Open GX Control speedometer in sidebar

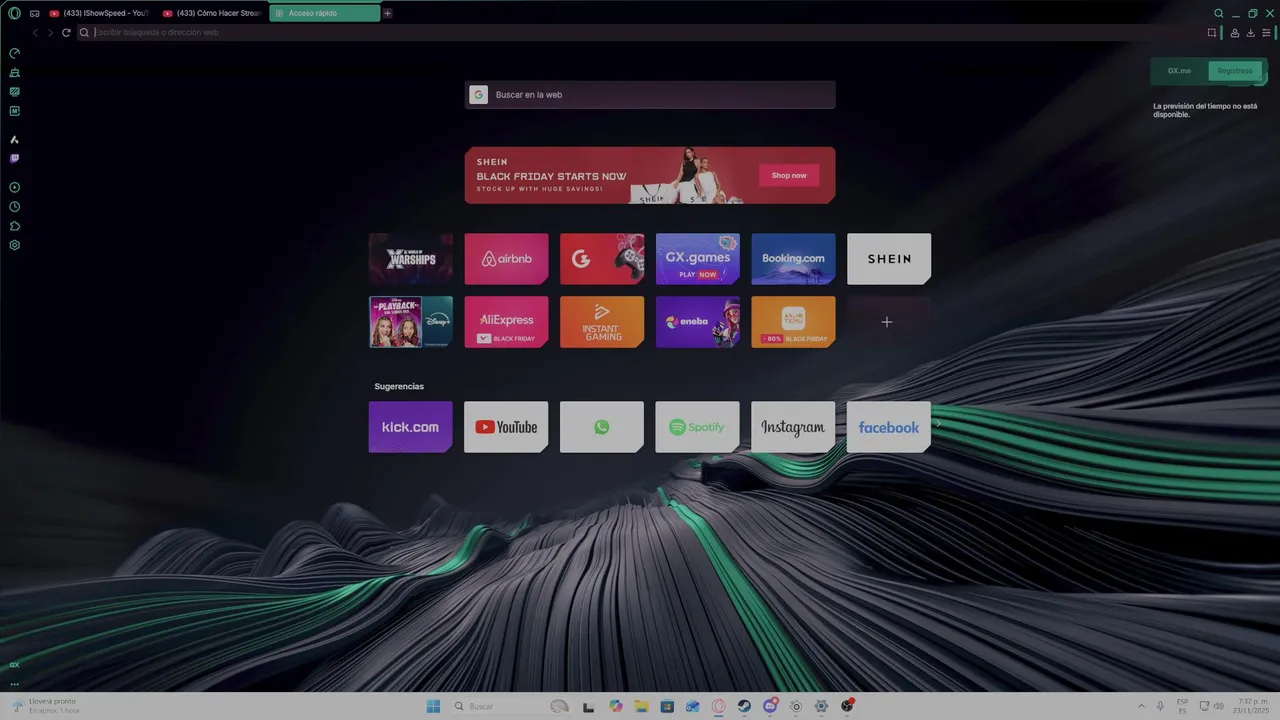pos(14,53)
